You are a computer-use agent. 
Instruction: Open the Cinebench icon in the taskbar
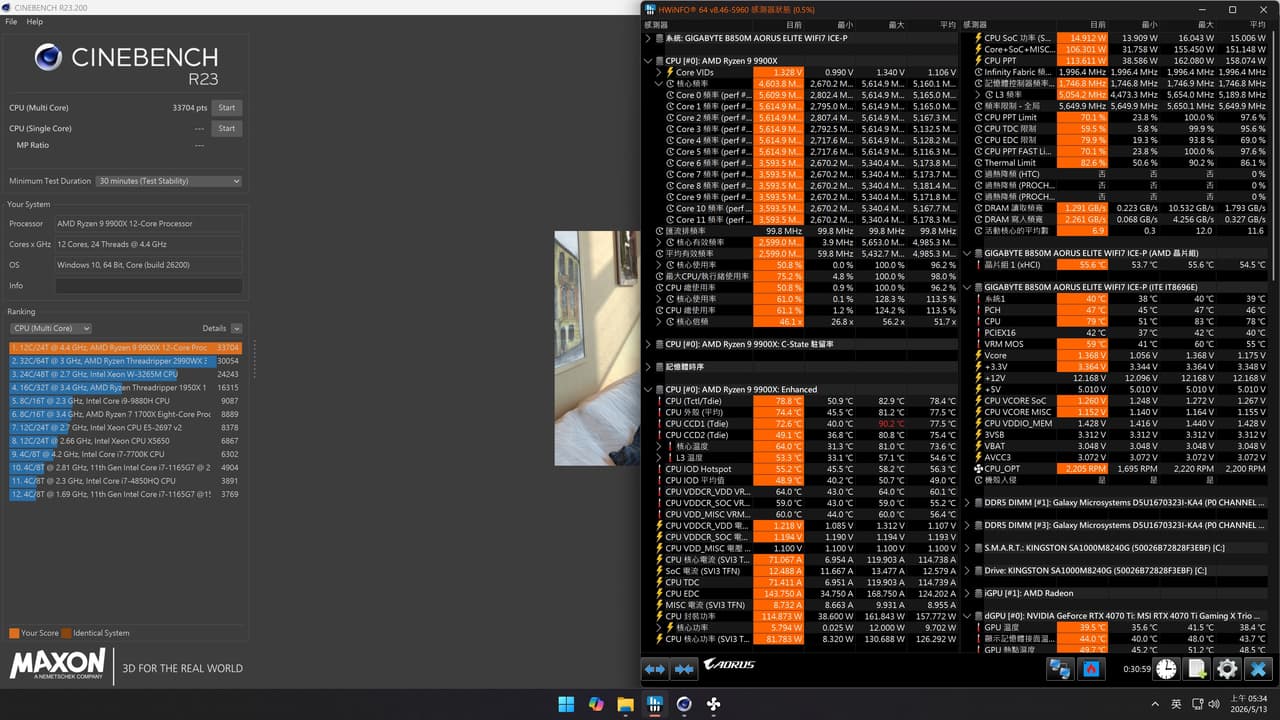click(x=684, y=704)
